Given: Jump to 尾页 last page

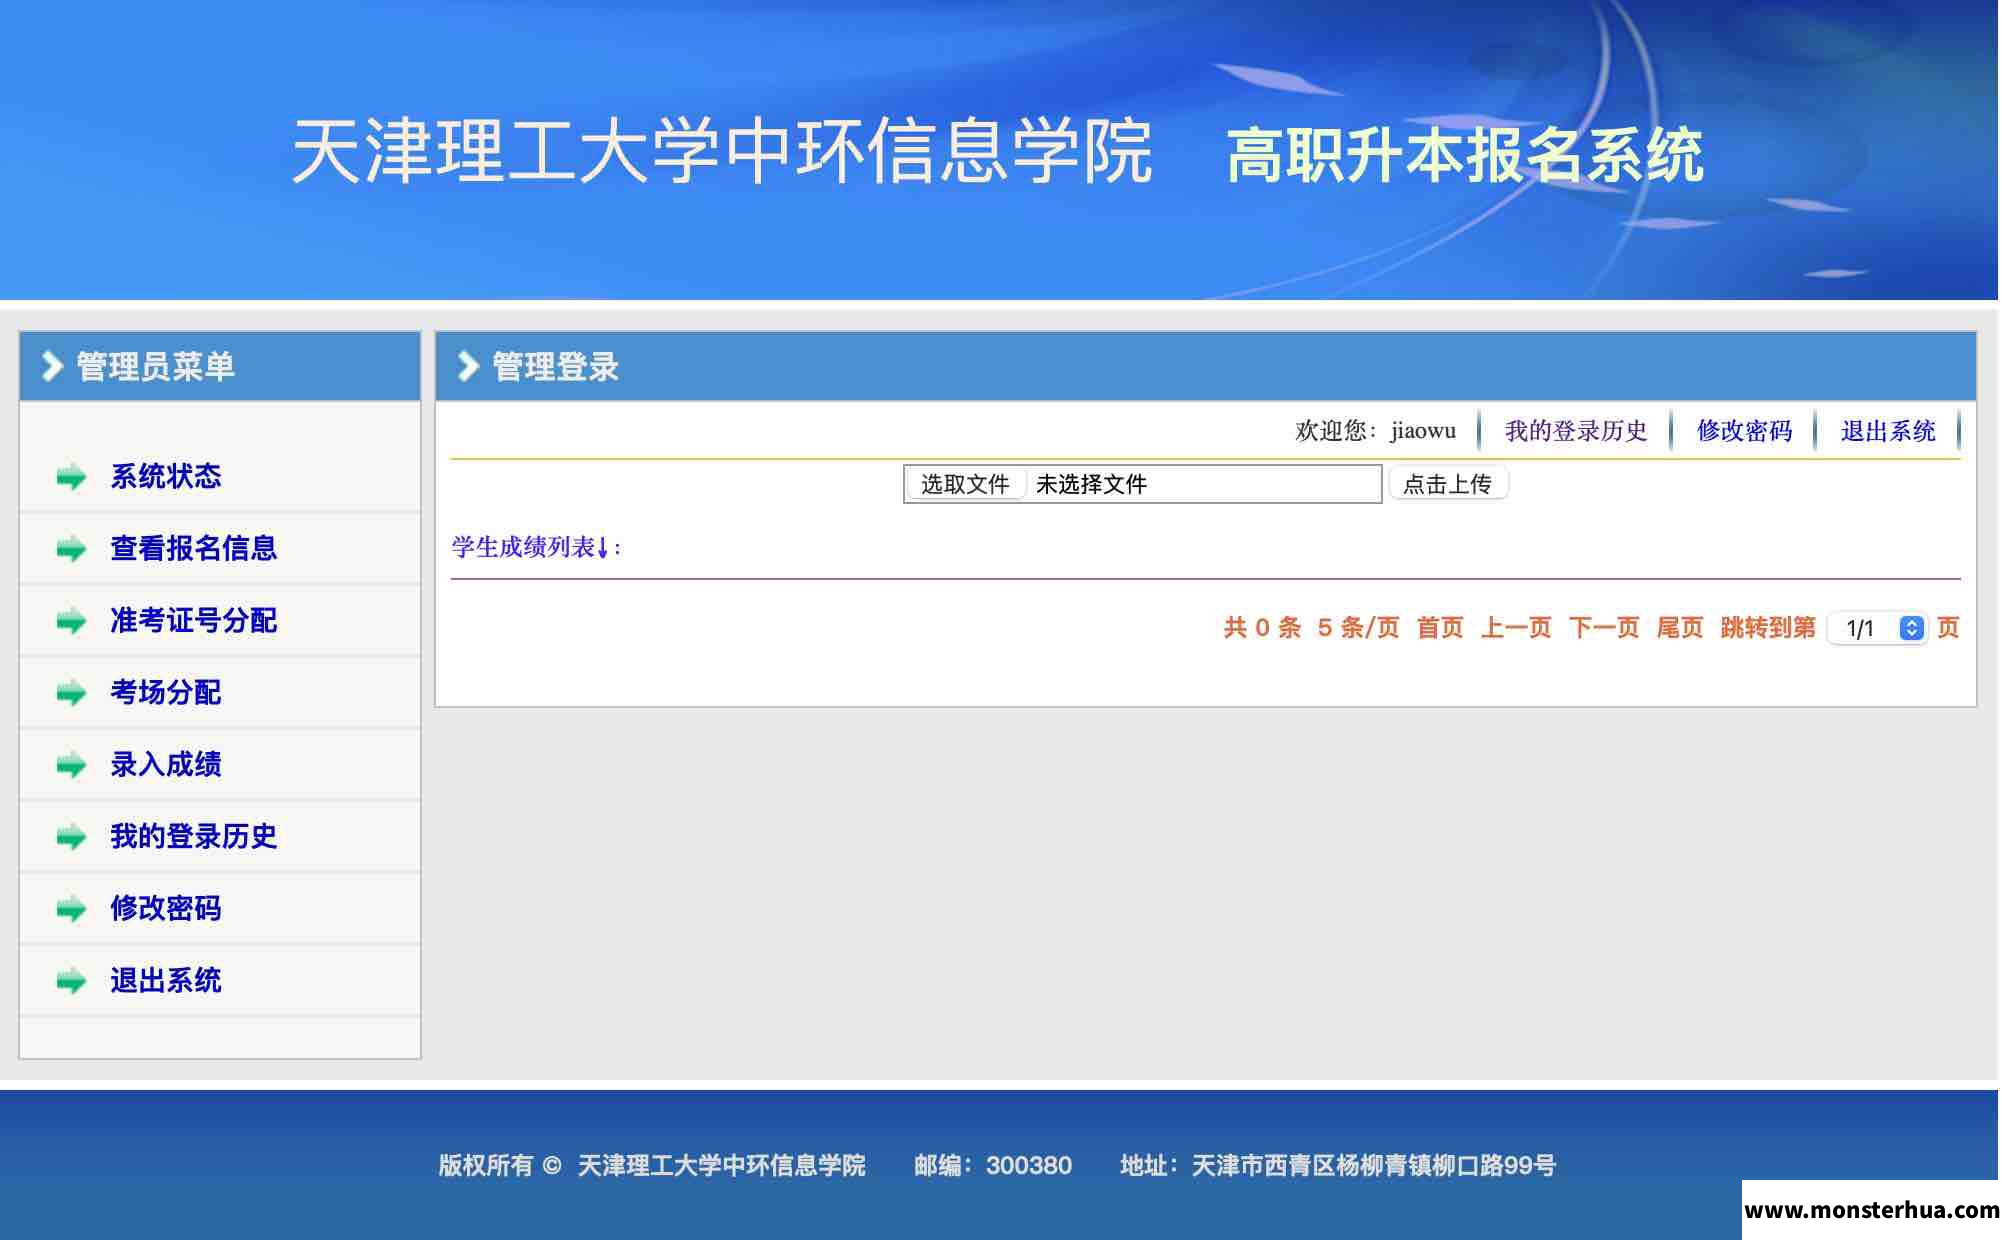Looking at the screenshot, I should pyautogui.click(x=1680, y=628).
